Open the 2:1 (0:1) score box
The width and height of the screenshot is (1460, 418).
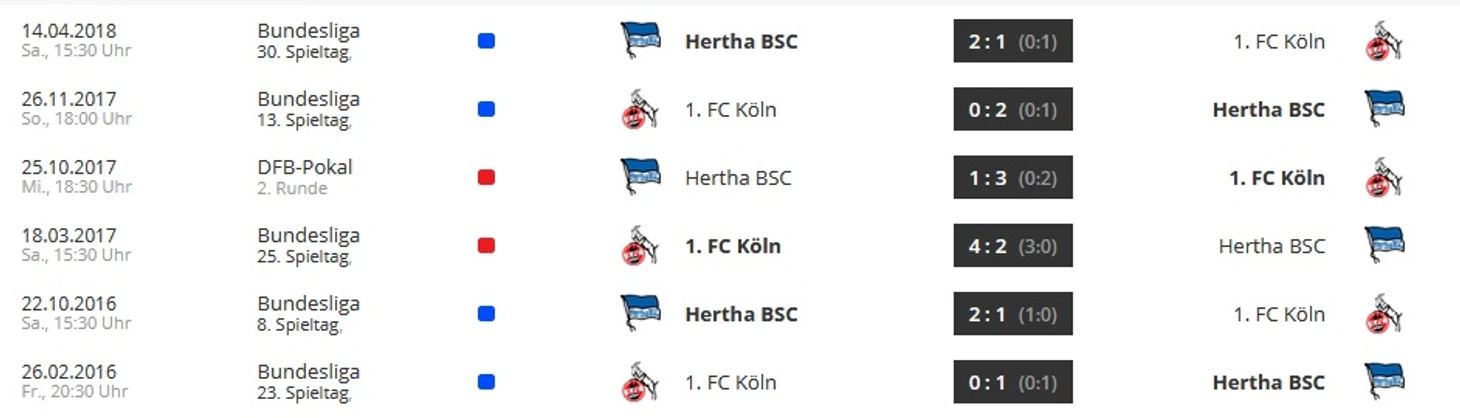point(1013,41)
